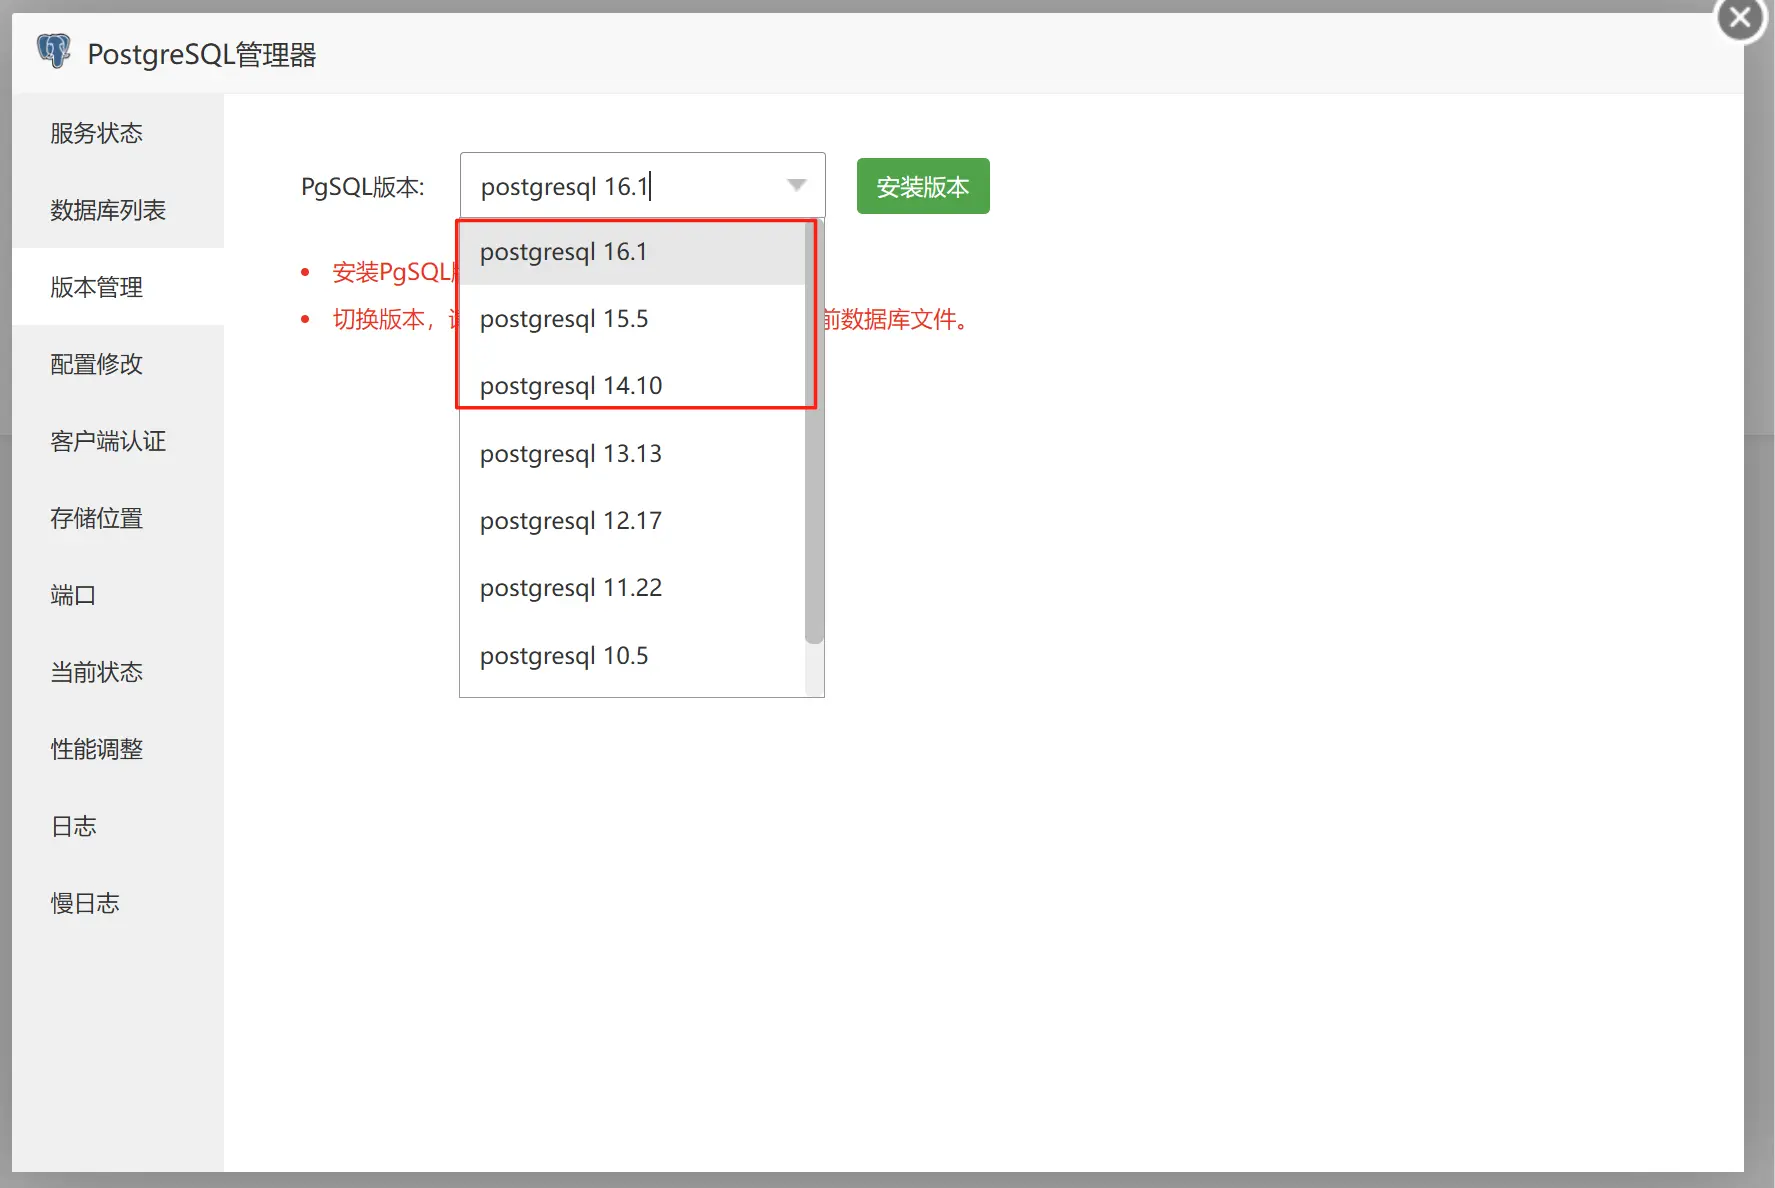Choose postgresql 15.5 from the list
1775x1188 pixels.
[x=632, y=319]
